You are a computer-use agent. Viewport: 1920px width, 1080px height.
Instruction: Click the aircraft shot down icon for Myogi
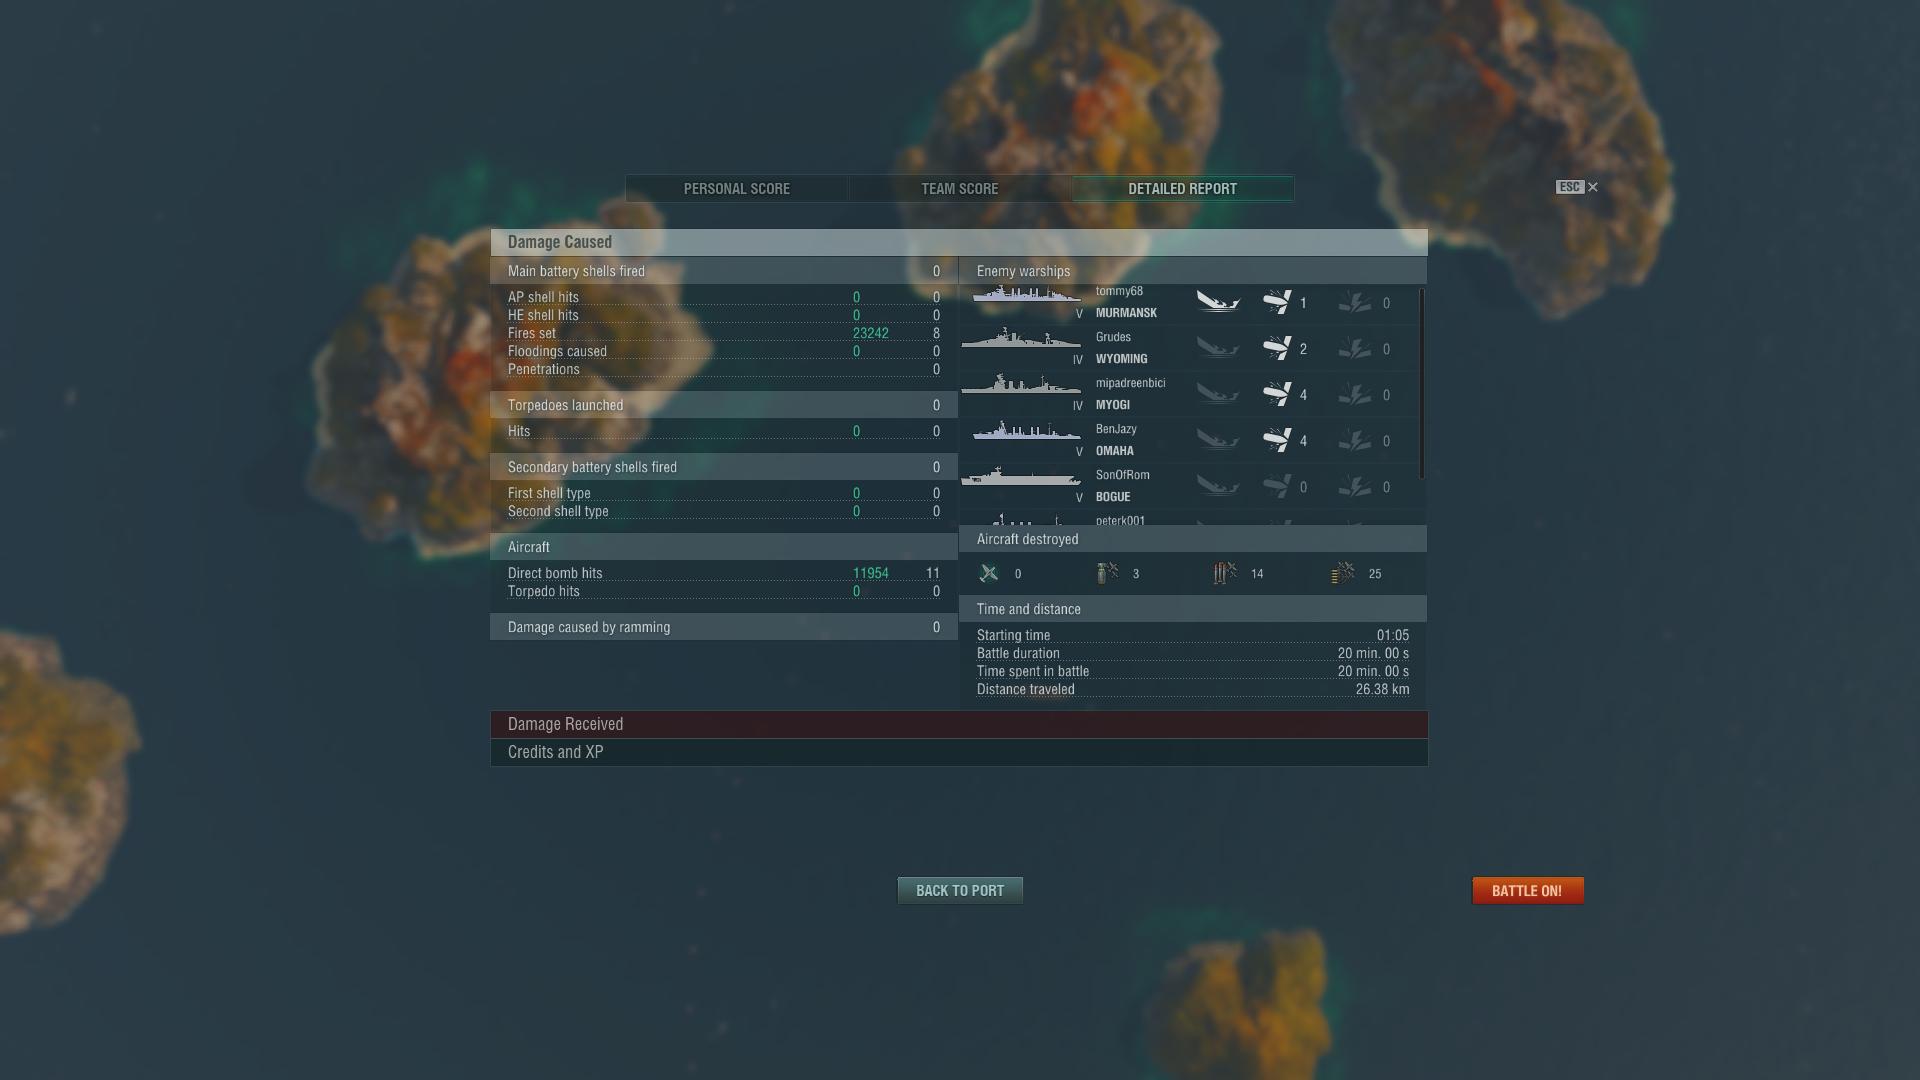coord(1277,394)
